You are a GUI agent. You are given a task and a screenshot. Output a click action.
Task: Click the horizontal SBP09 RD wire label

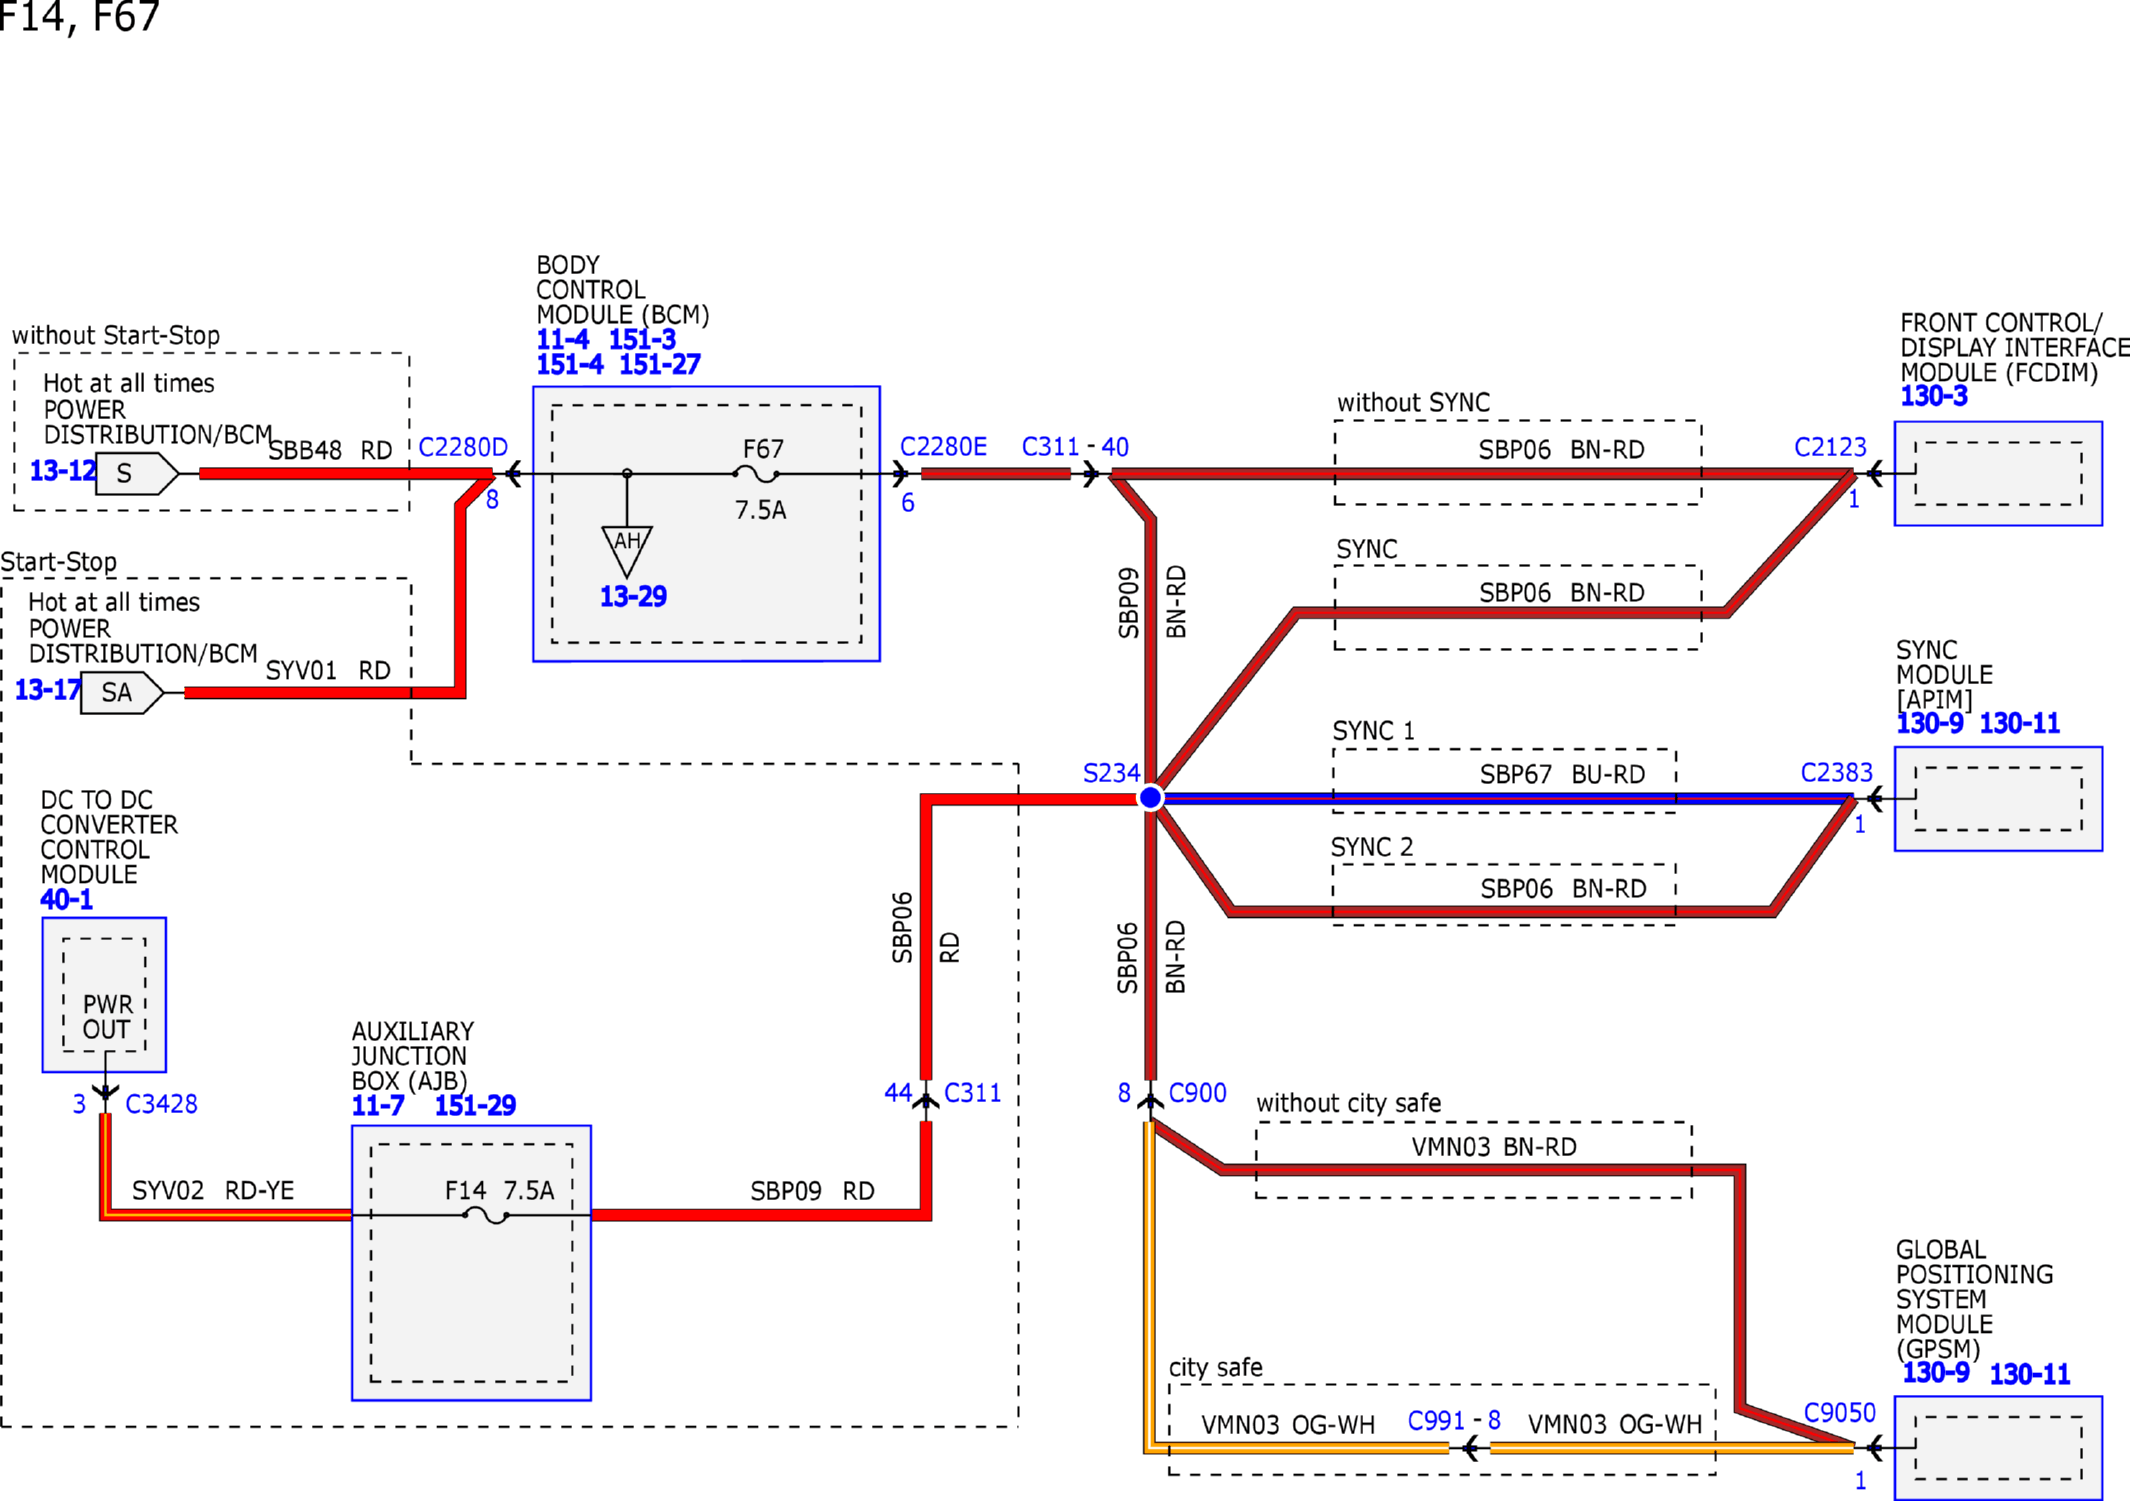coord(812,1191)
